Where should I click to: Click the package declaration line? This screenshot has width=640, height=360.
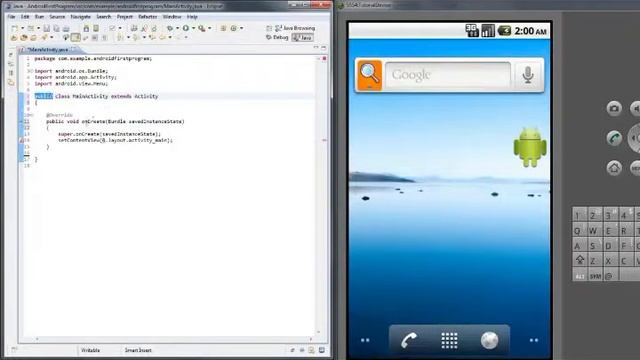click(93, 58)
